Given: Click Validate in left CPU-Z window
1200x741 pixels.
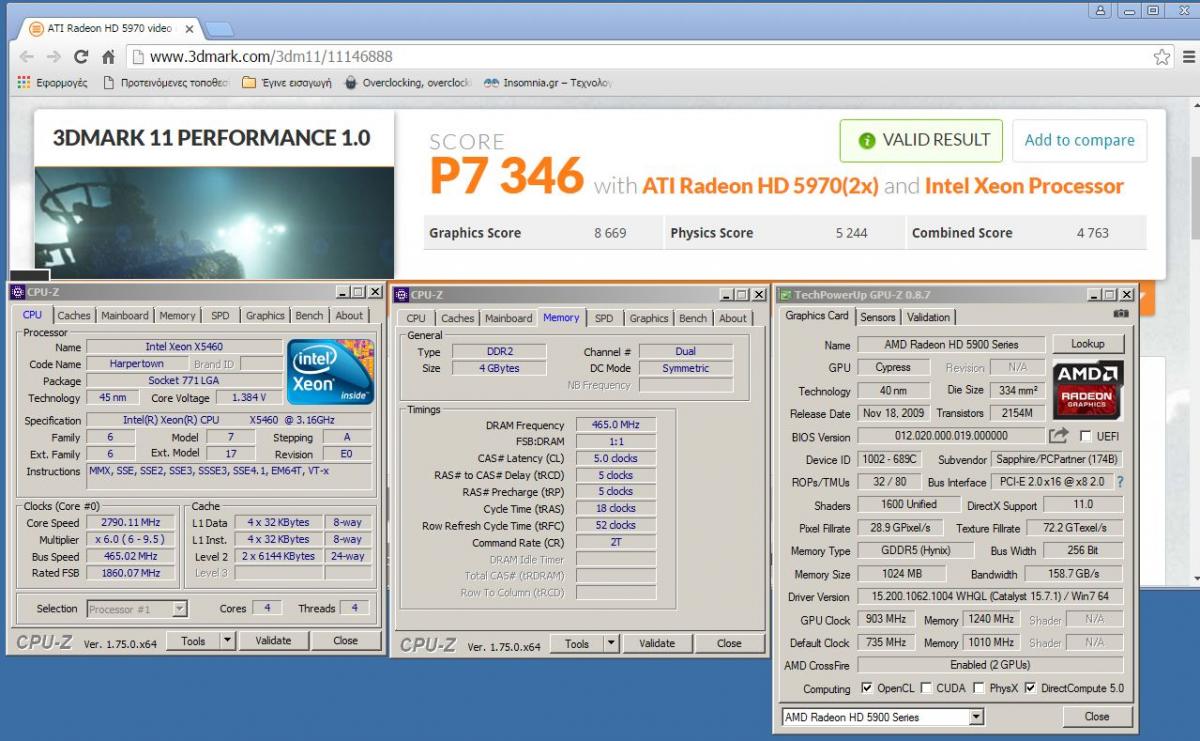Looking at the screenshot, I should 273,641.
